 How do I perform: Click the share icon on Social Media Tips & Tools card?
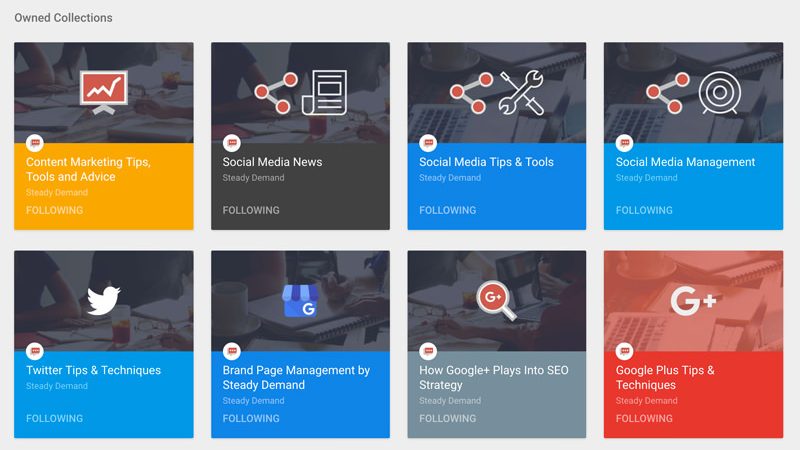[x=471, y=93]
